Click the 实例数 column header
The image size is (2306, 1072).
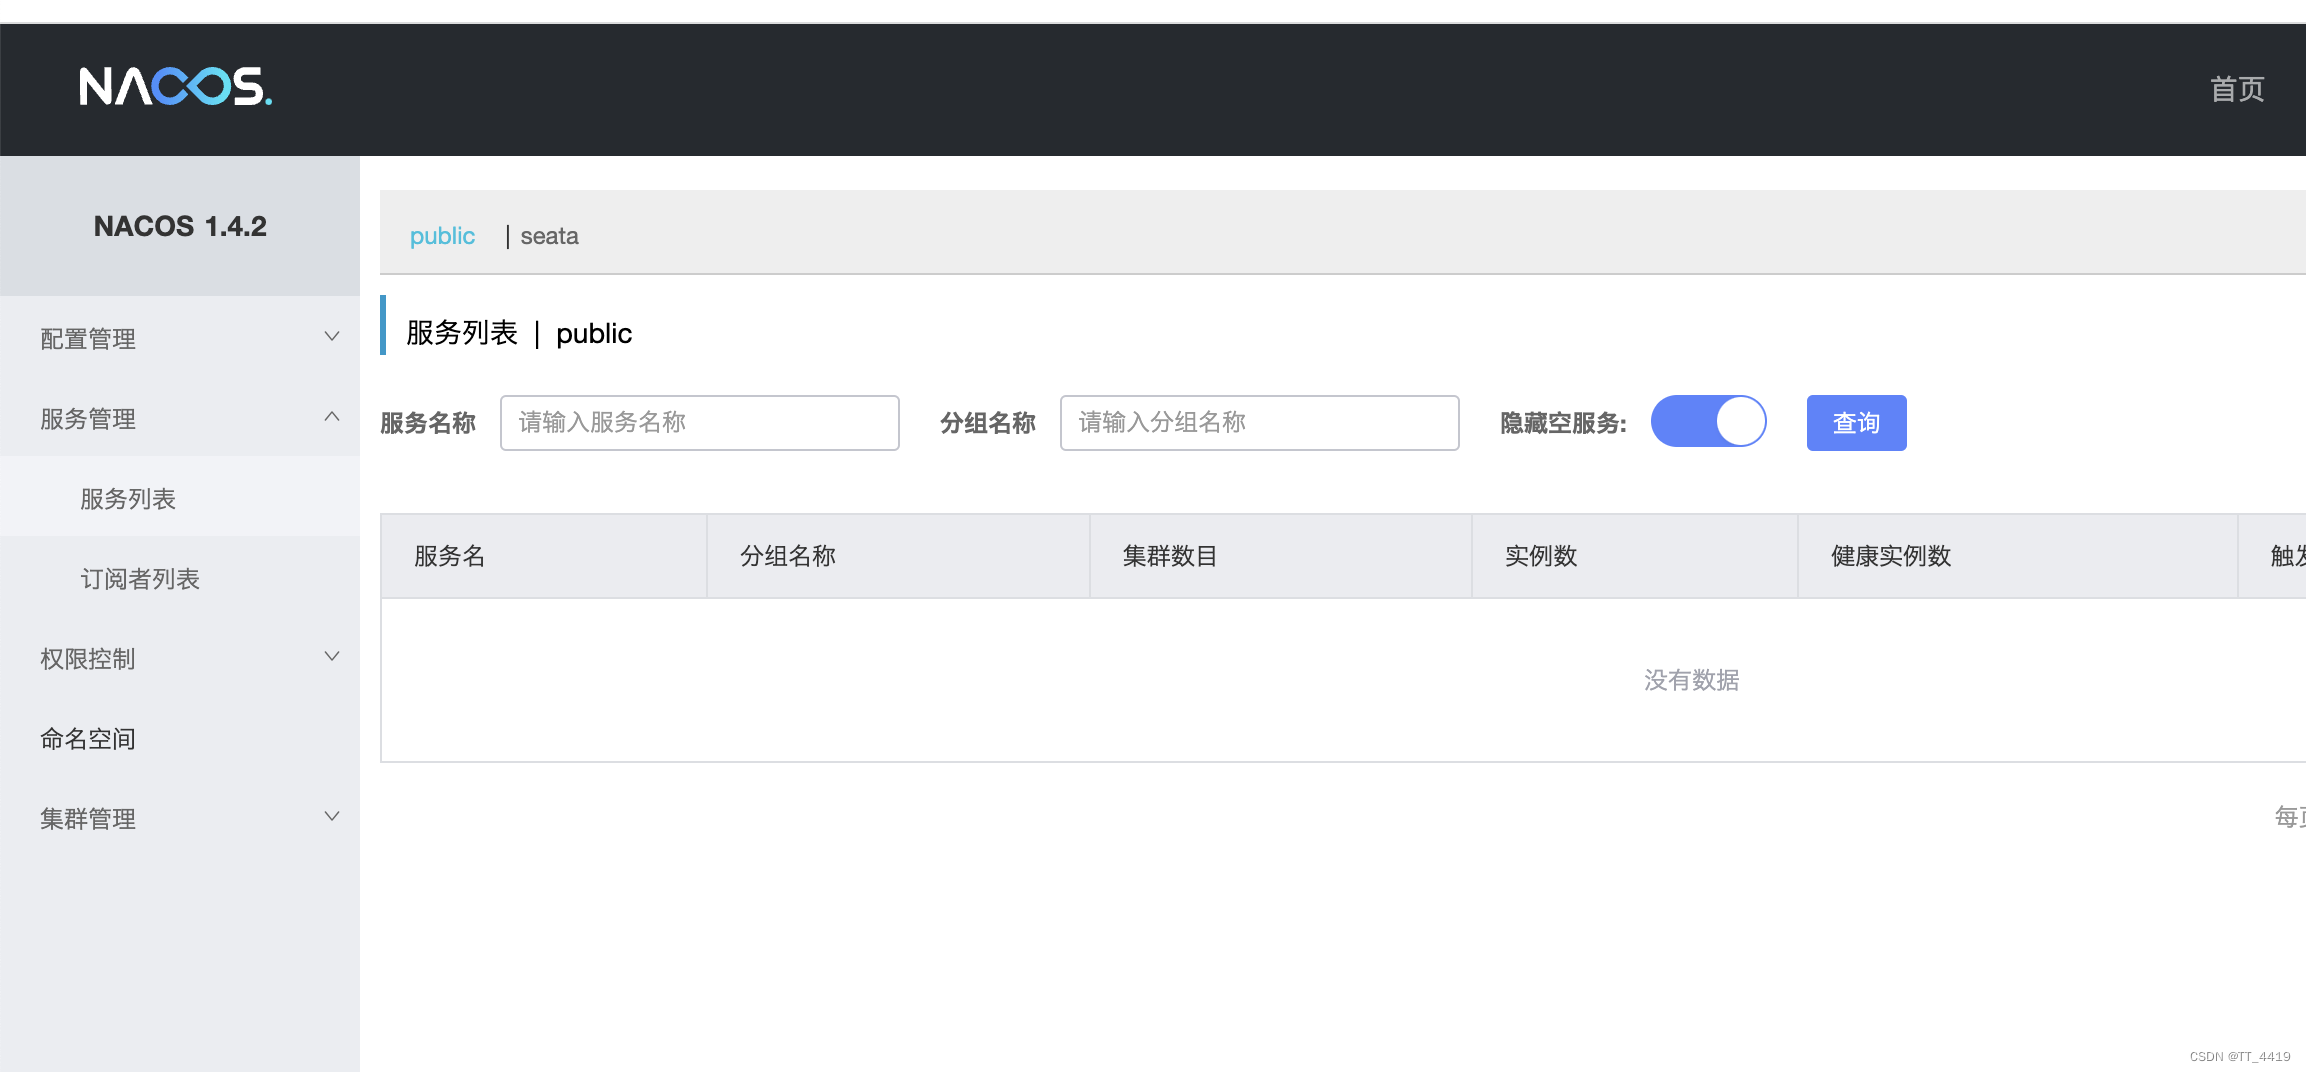(1635, 556)
